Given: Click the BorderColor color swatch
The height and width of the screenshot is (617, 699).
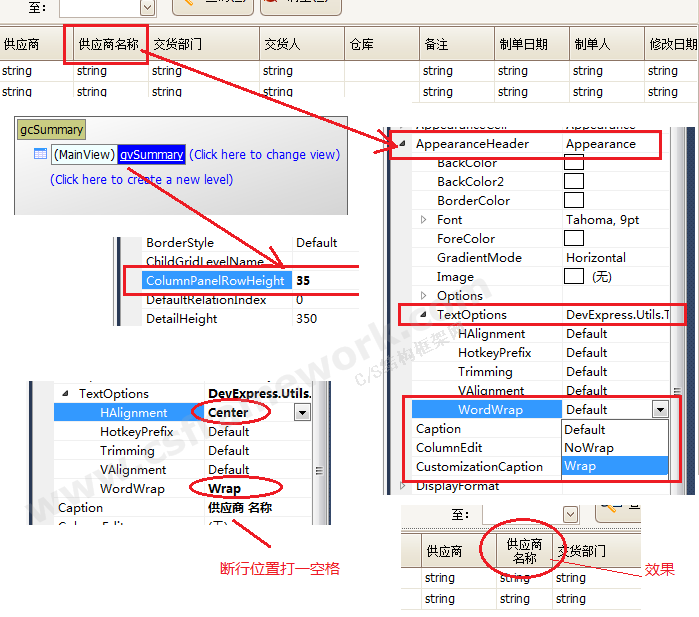Looking at the screenshot, I should point(574,200).
